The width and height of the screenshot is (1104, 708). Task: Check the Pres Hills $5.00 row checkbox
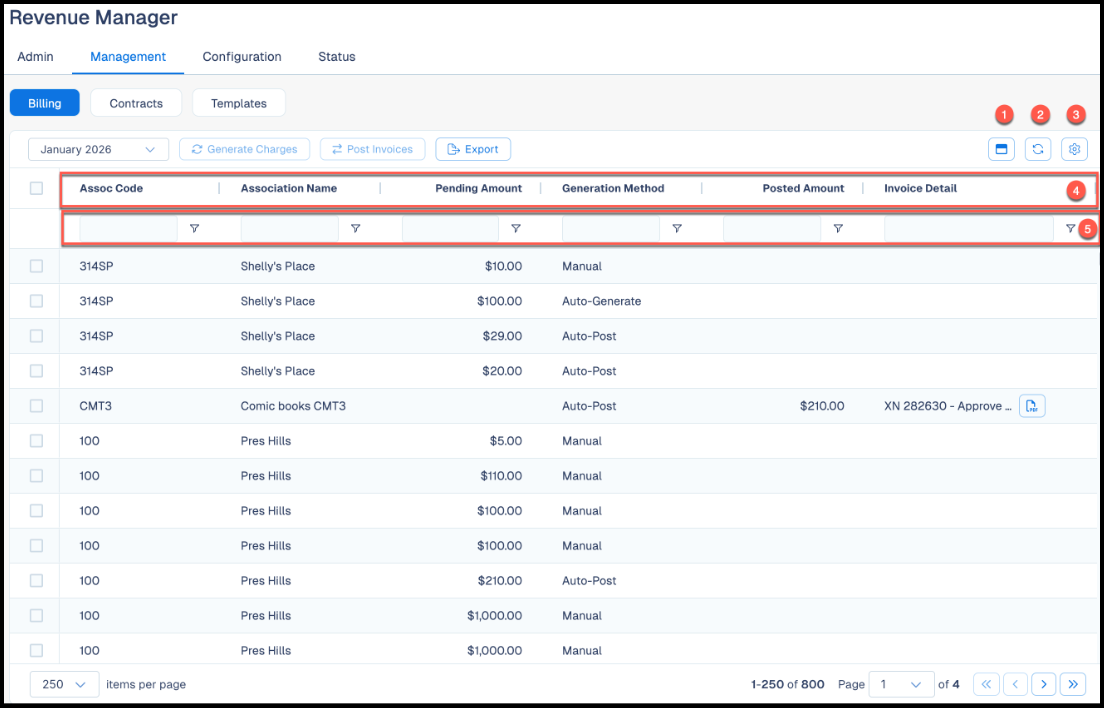[37, 441]
